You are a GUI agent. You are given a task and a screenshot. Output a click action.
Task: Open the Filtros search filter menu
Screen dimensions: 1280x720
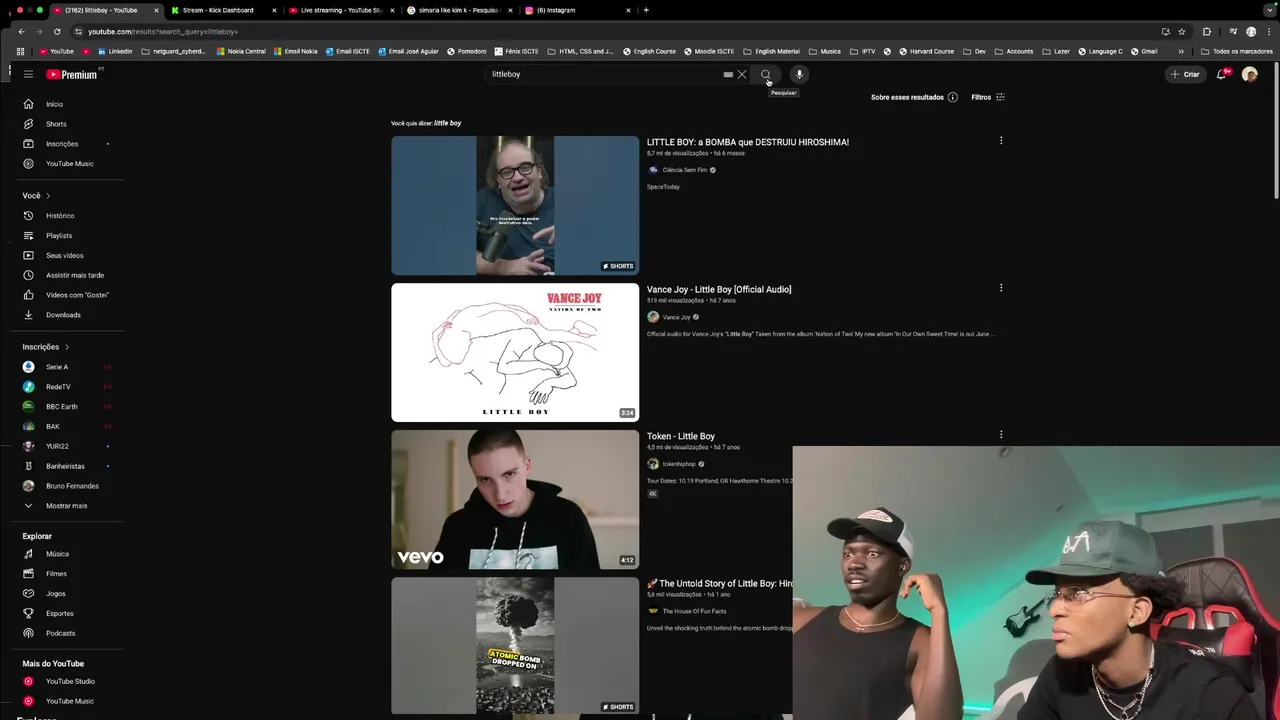[x=988, y=97]
